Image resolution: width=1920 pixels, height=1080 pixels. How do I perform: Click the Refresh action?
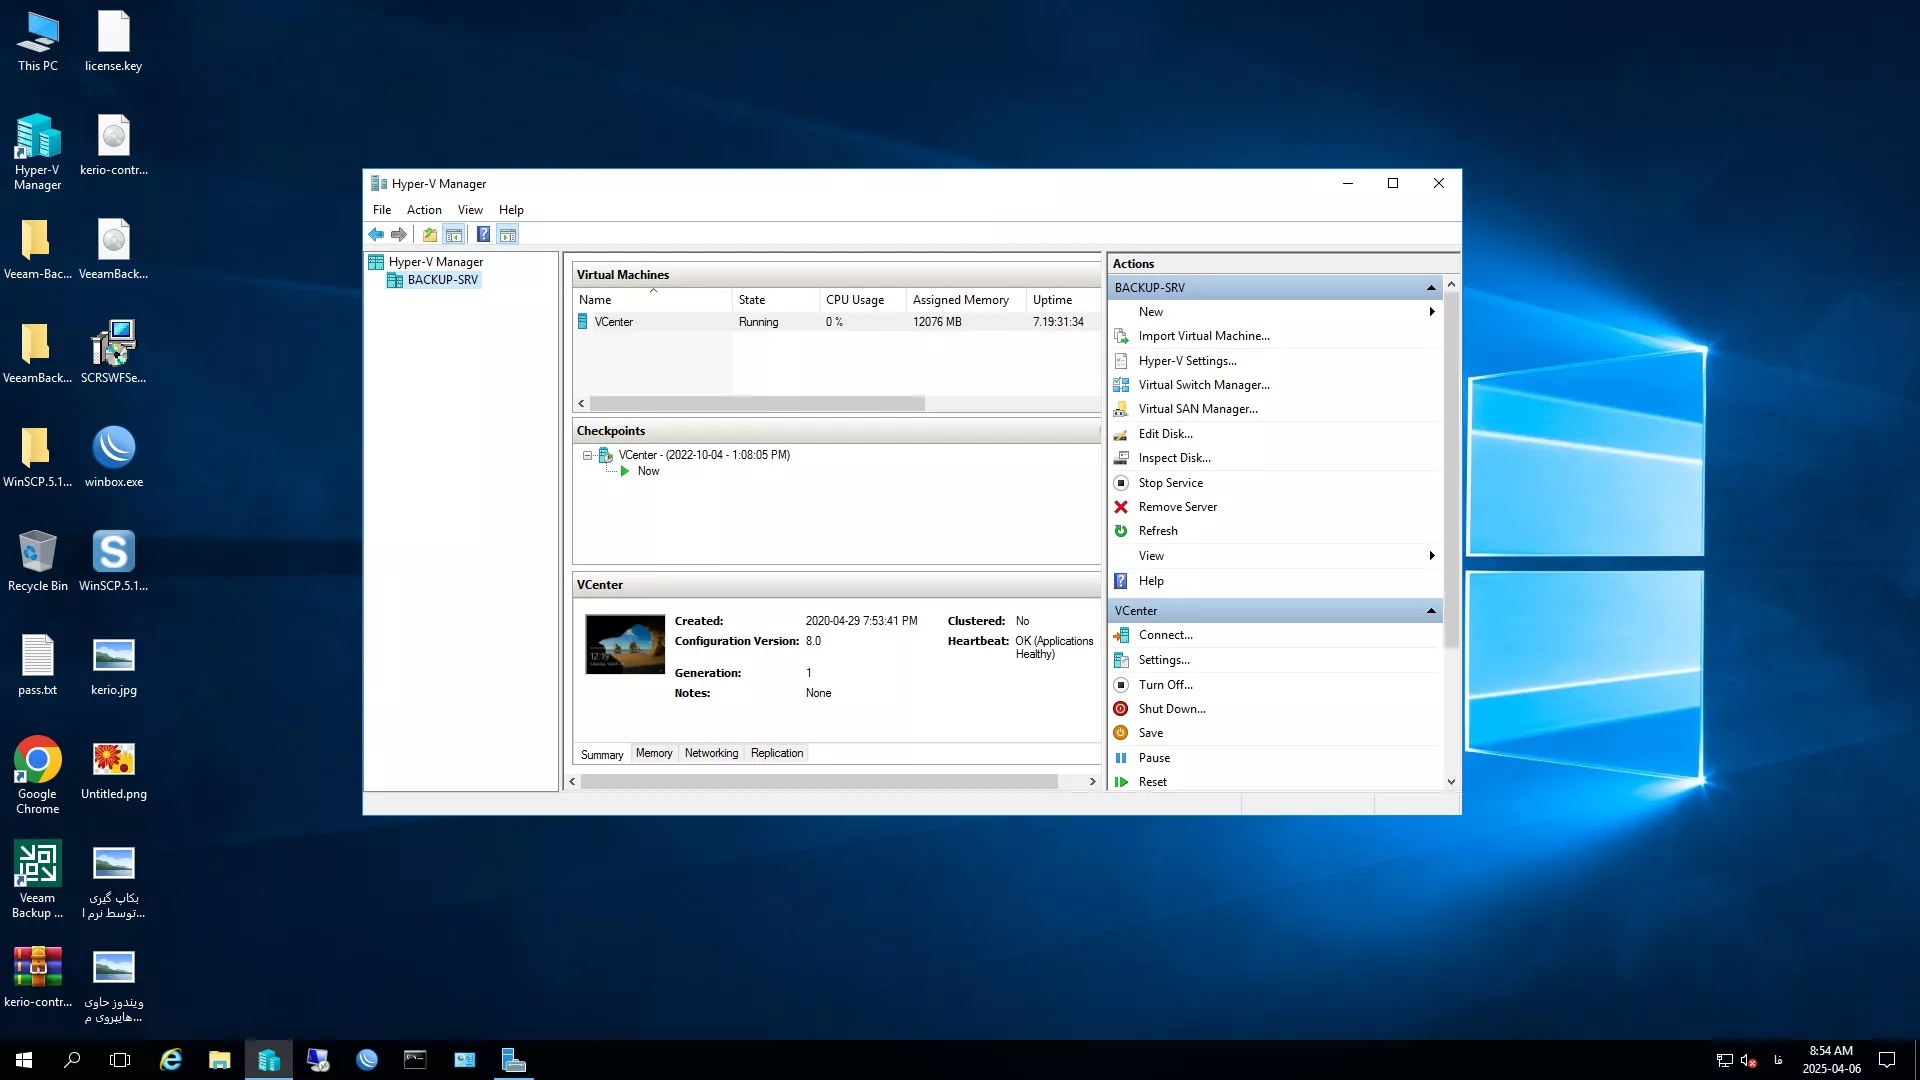pos(1157,531)
